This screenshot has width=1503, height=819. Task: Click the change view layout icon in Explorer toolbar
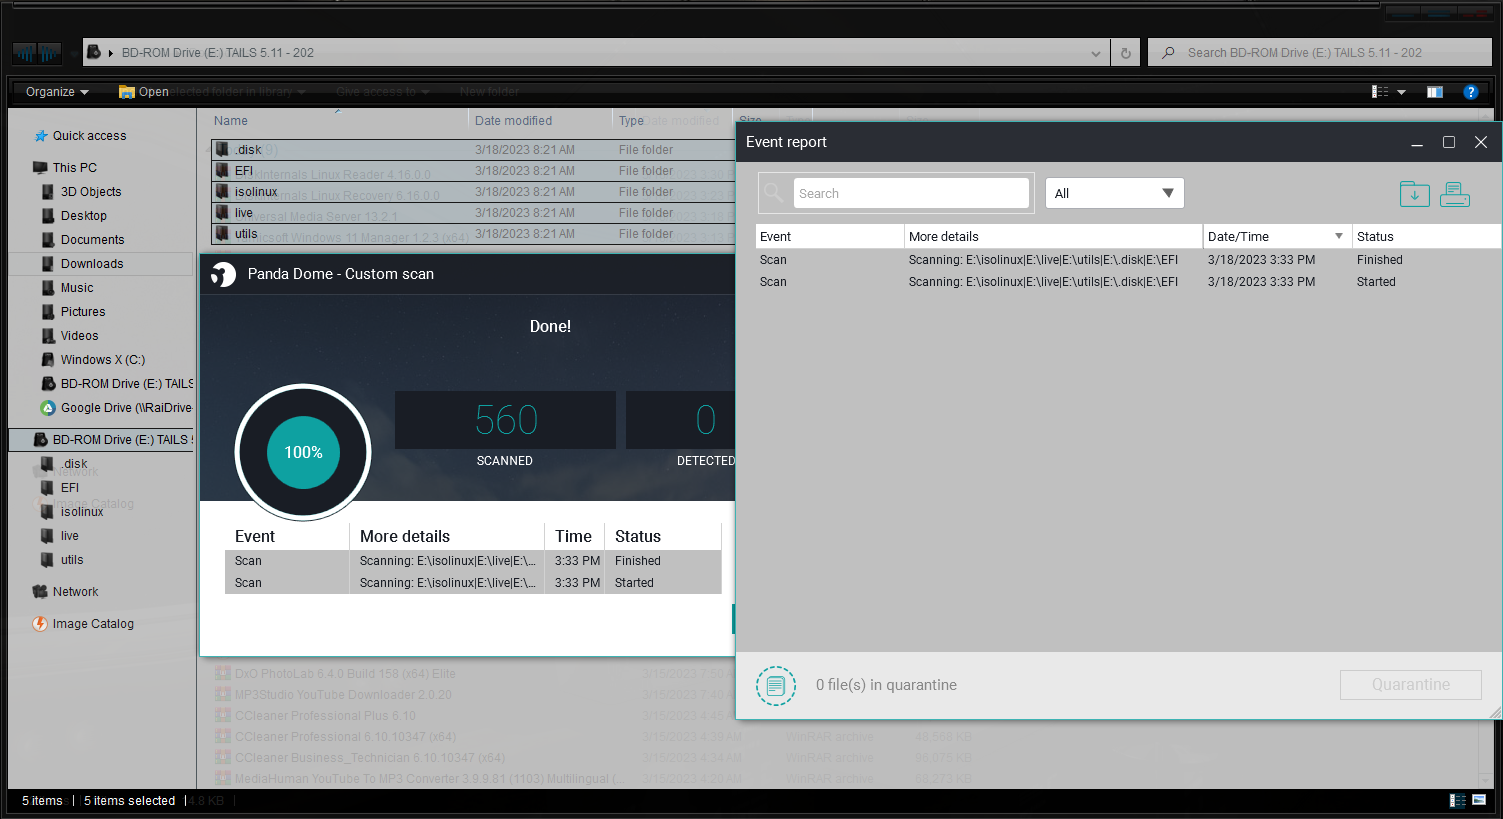[x=1380, y=92]
